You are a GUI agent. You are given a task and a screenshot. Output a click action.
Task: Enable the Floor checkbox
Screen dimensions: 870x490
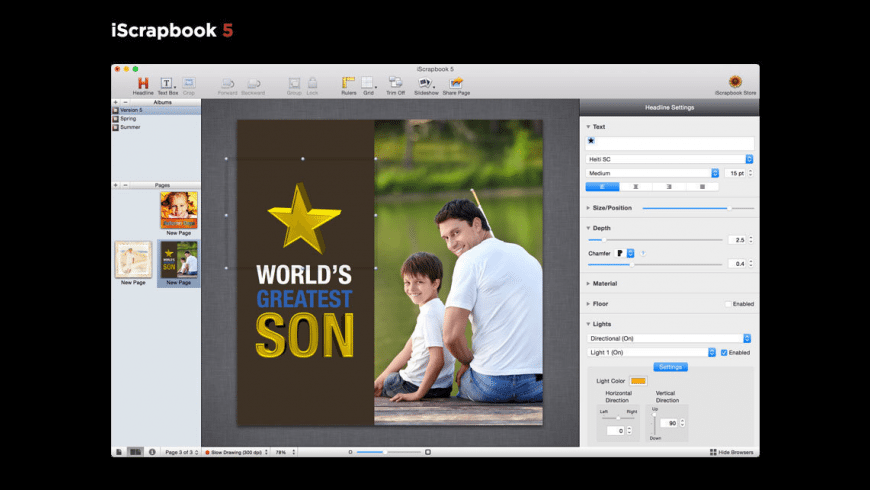[727, 304]
